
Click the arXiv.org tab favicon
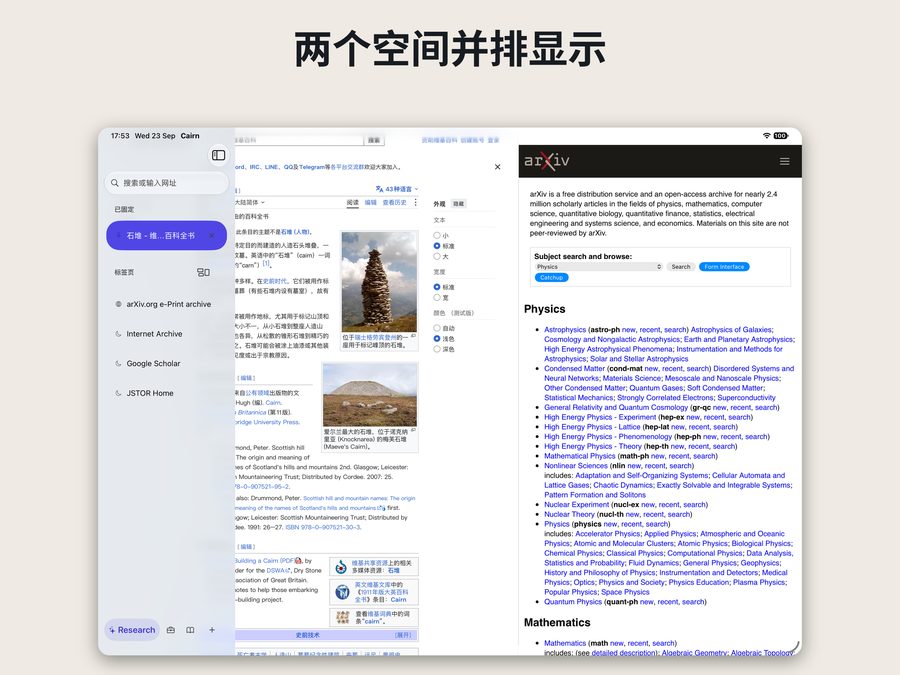click(118, 304)
